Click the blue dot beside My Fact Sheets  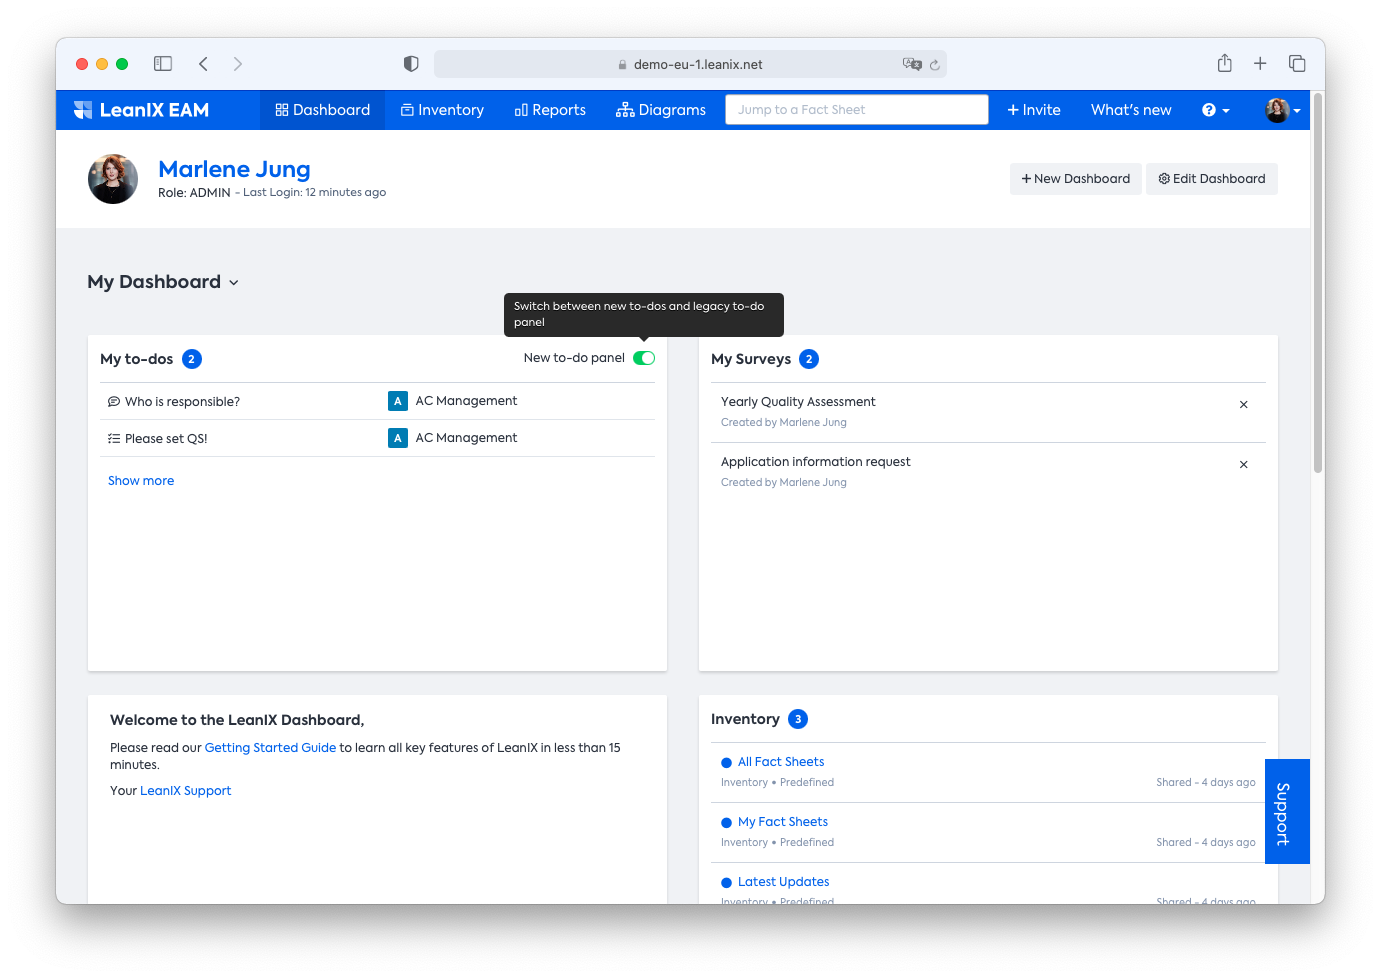point(727,823)
